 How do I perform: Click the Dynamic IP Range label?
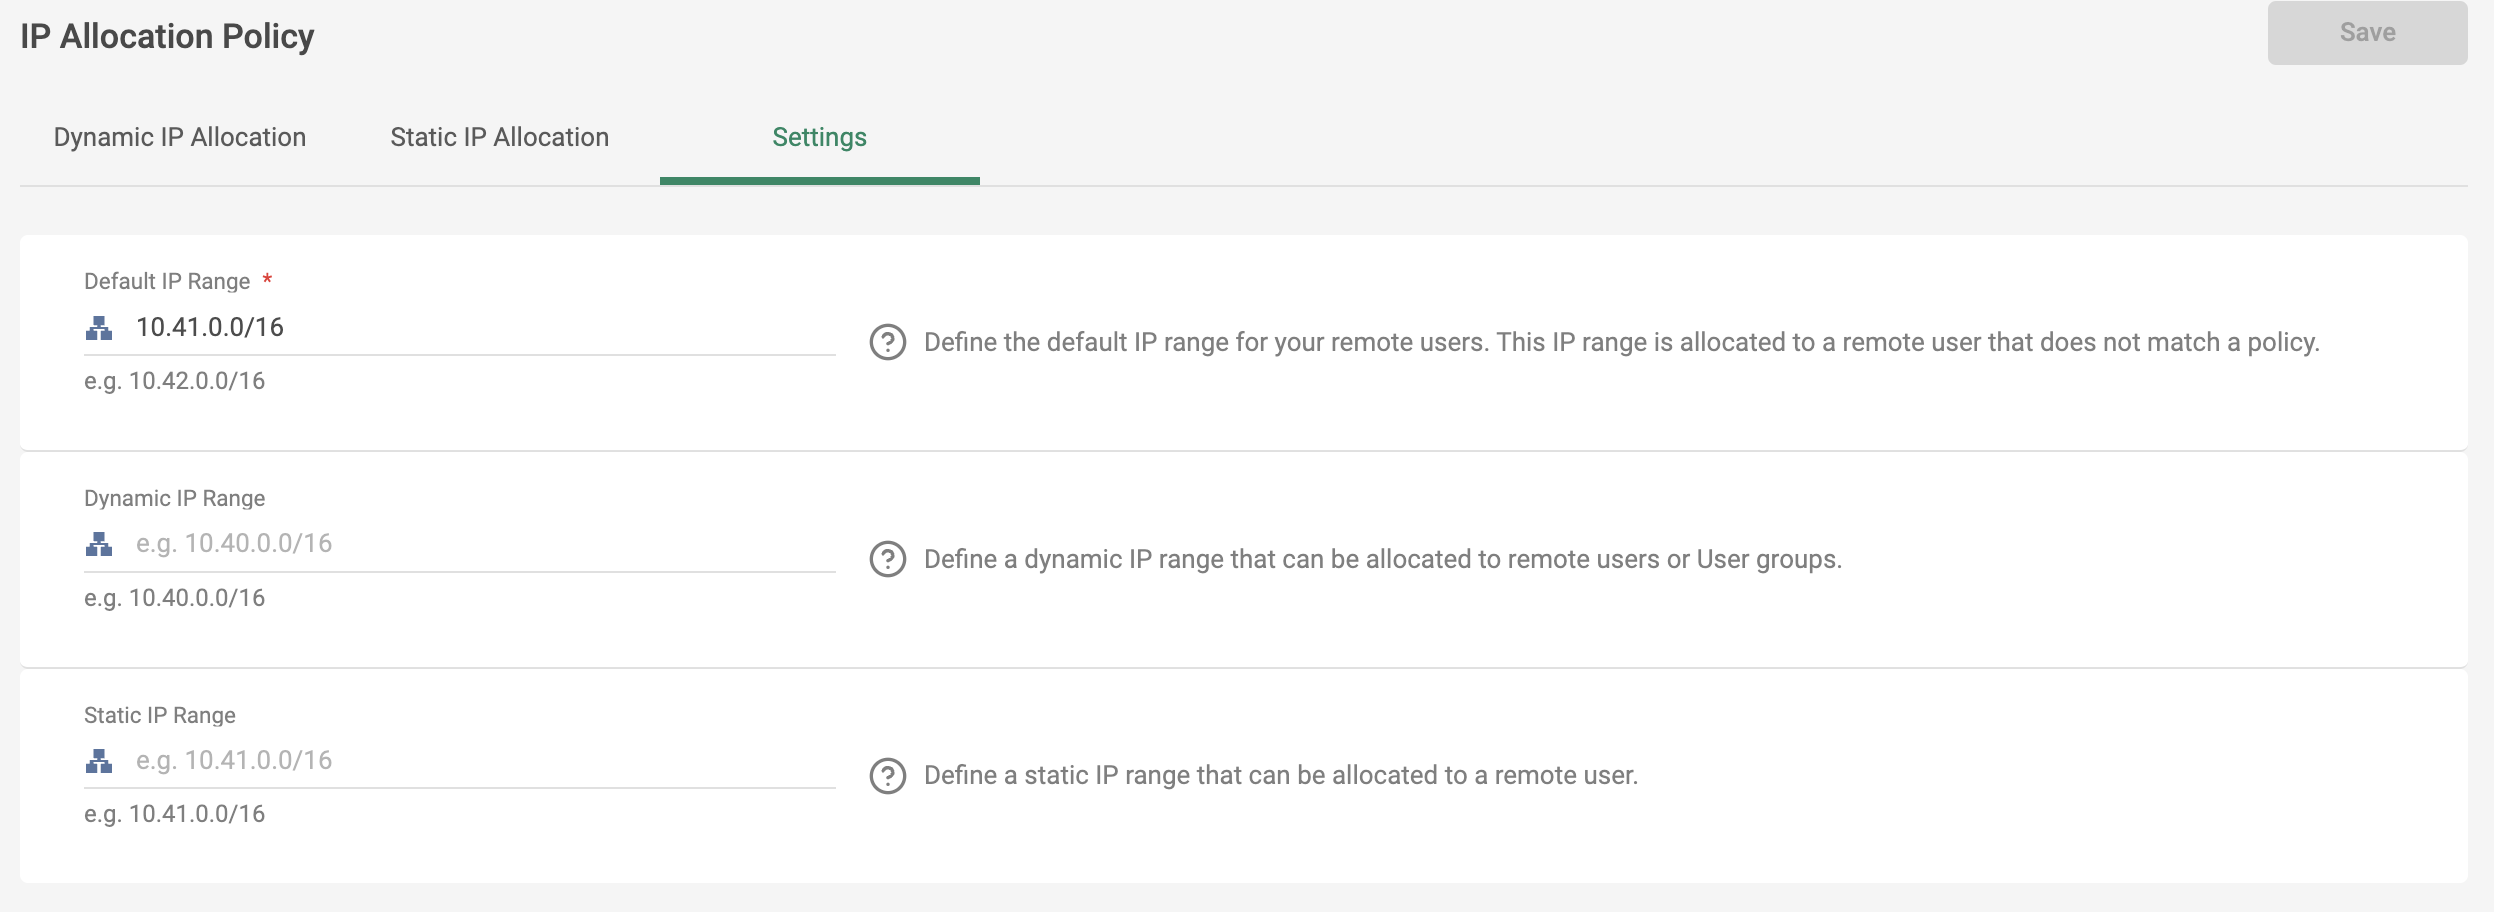coord(175,498)
